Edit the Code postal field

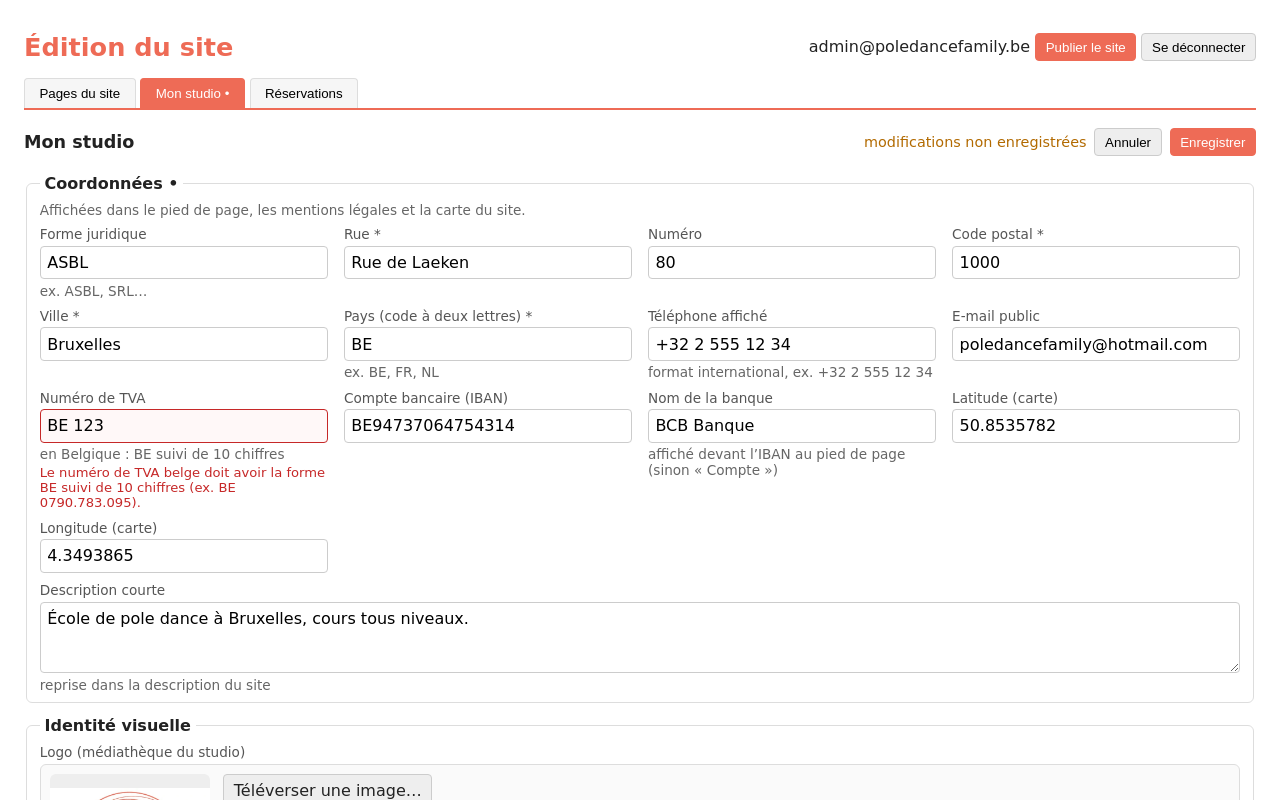[x=1096, y=262]
